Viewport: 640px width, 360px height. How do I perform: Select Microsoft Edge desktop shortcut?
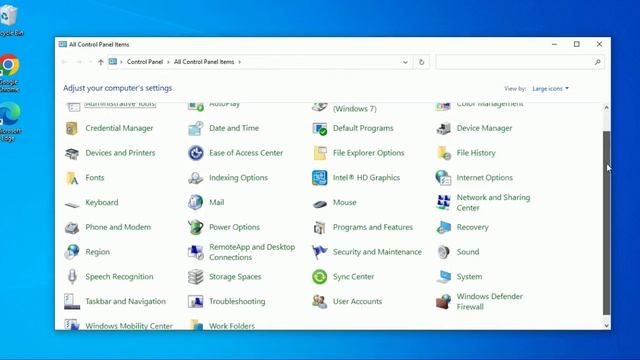pos(10,121)
